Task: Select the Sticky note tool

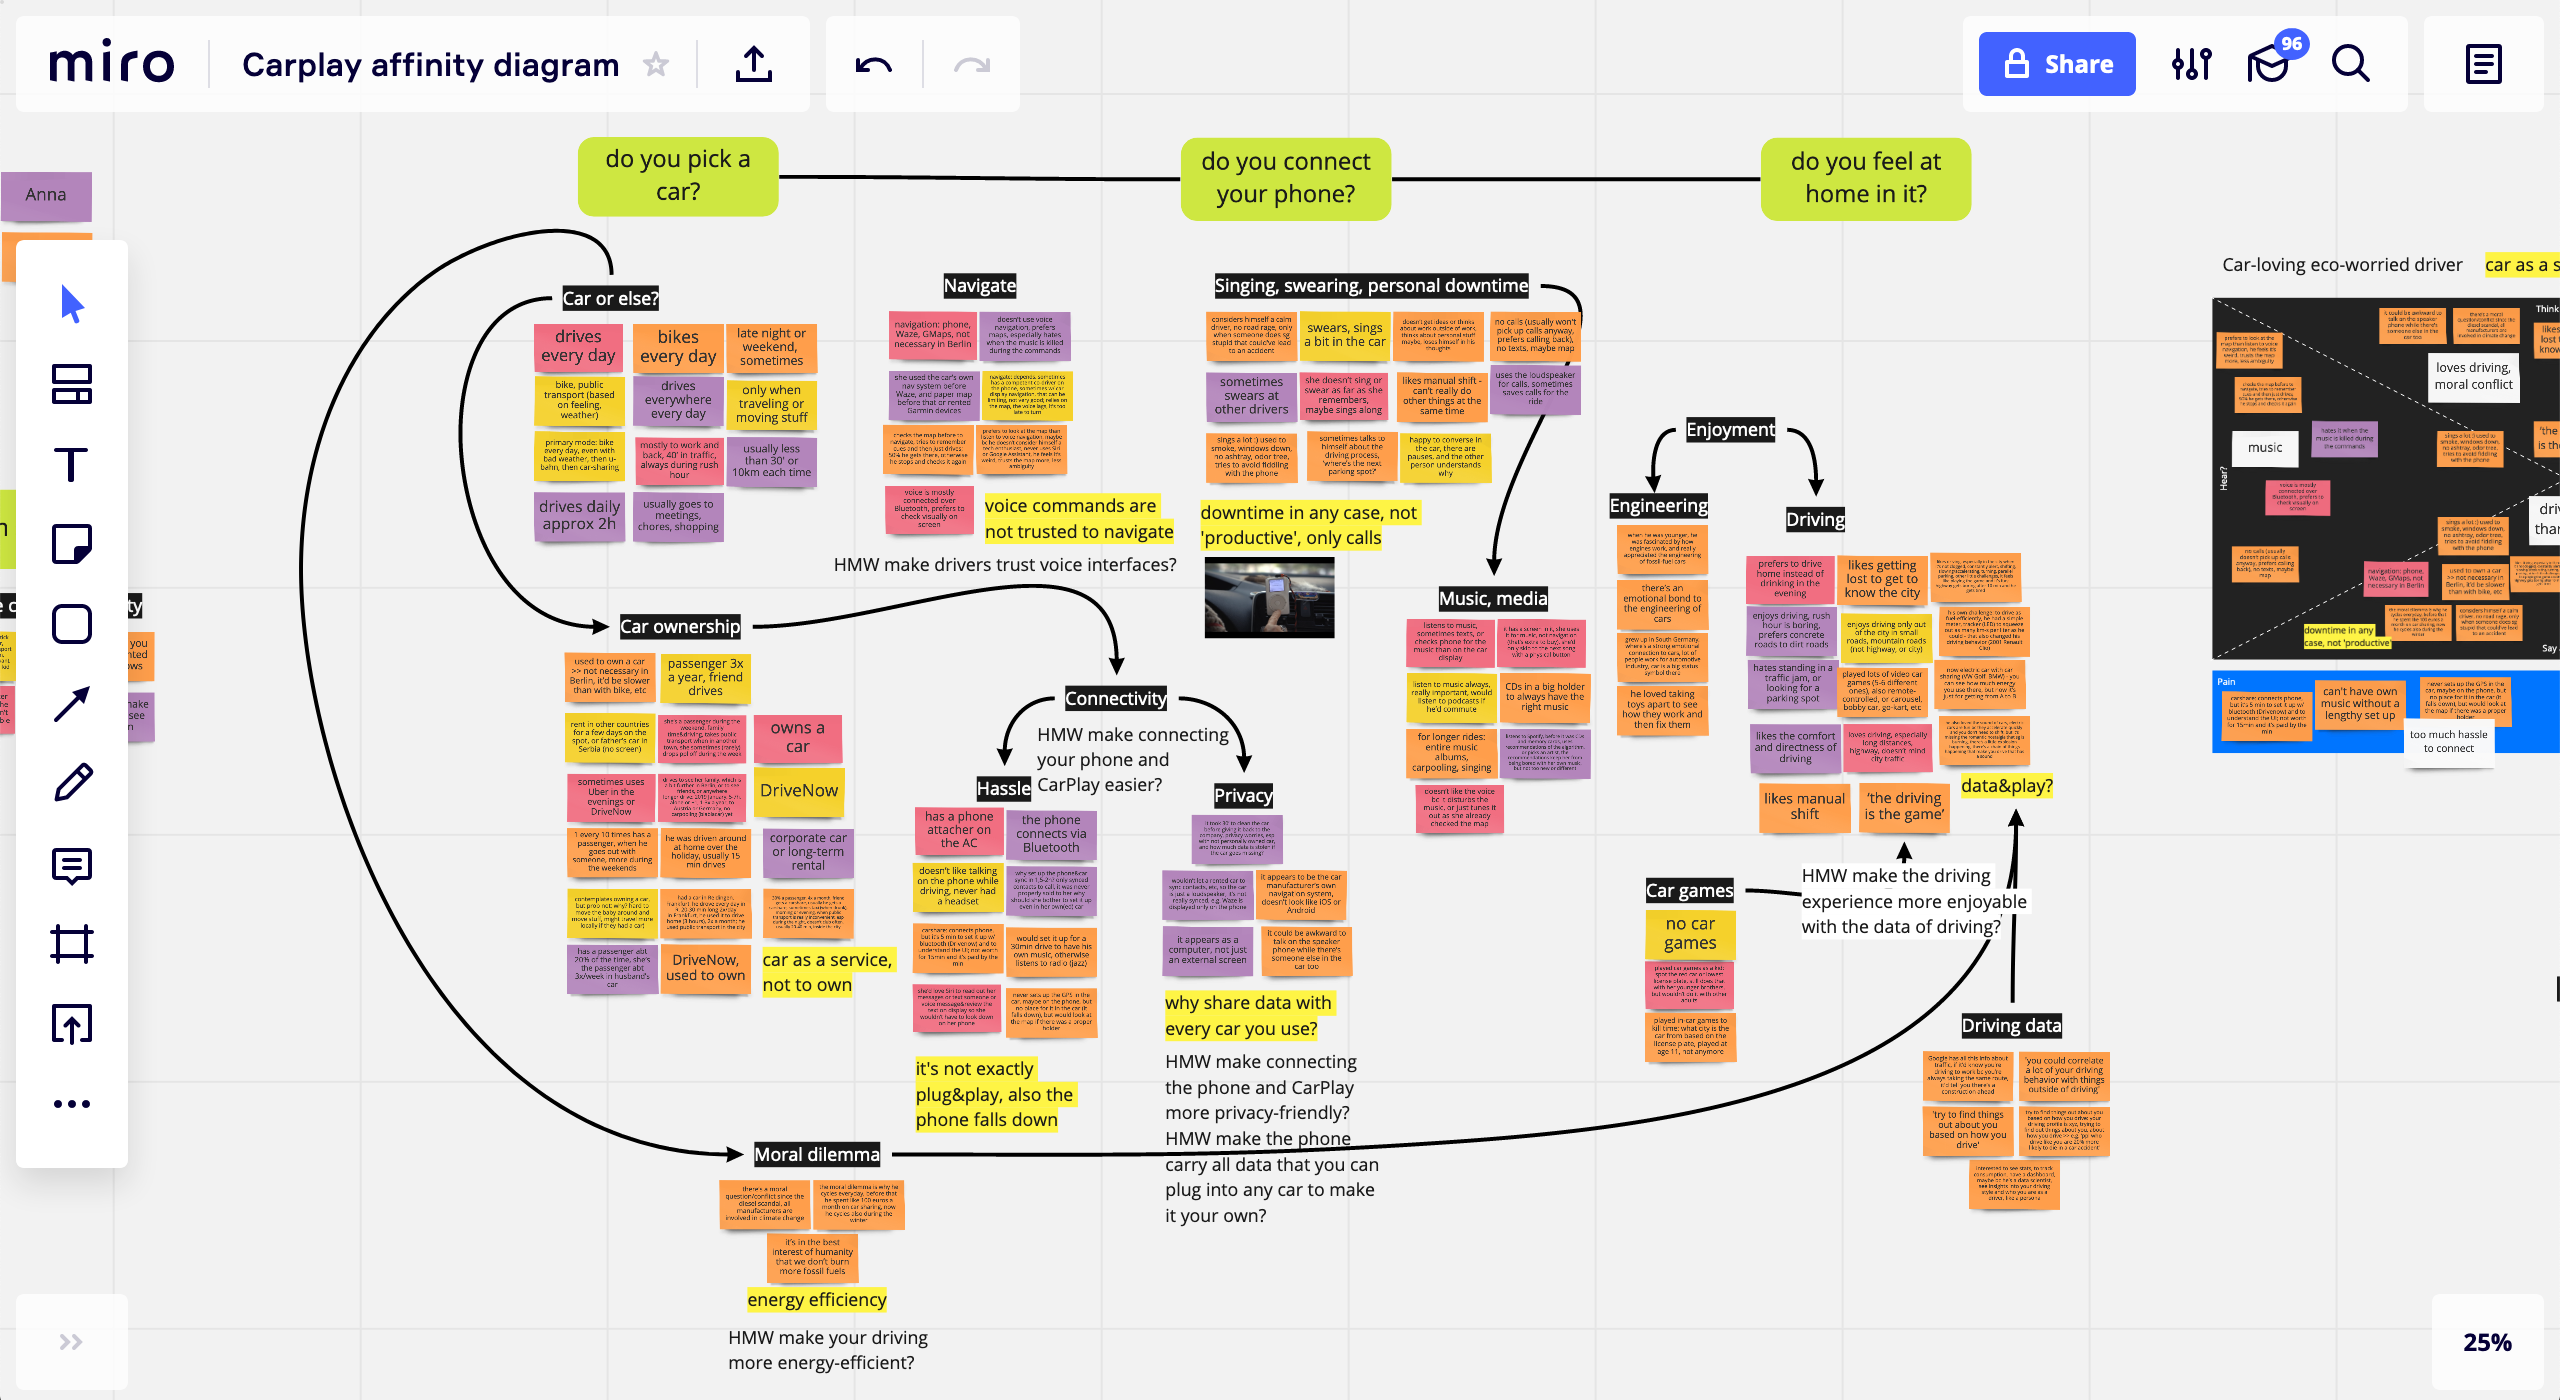Action: coord(72,544)
